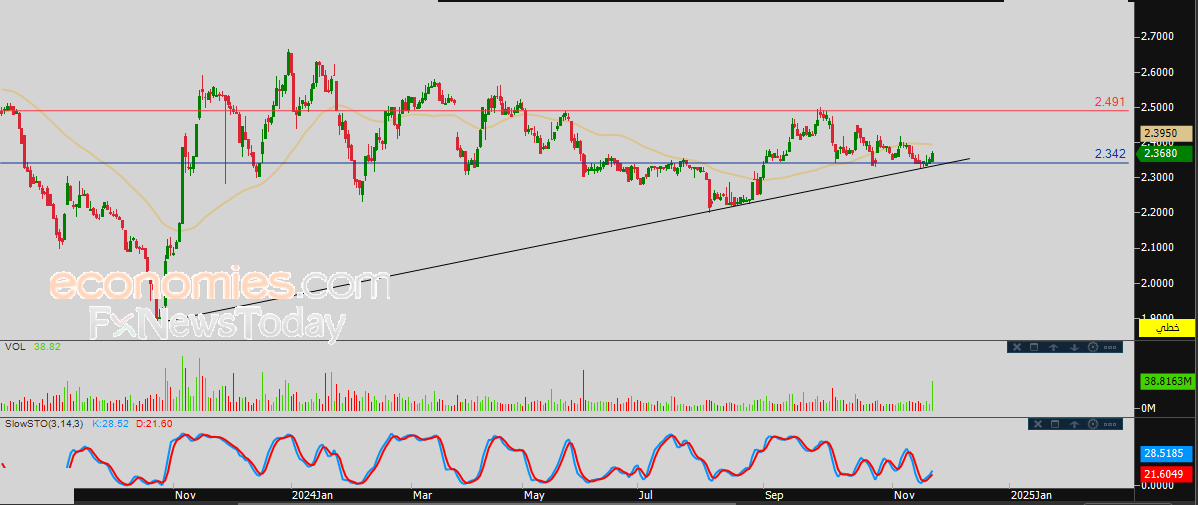Open SlowSTO panel more options menu
This screenshot has width=1198, height=505.
tap(1110, 424)
